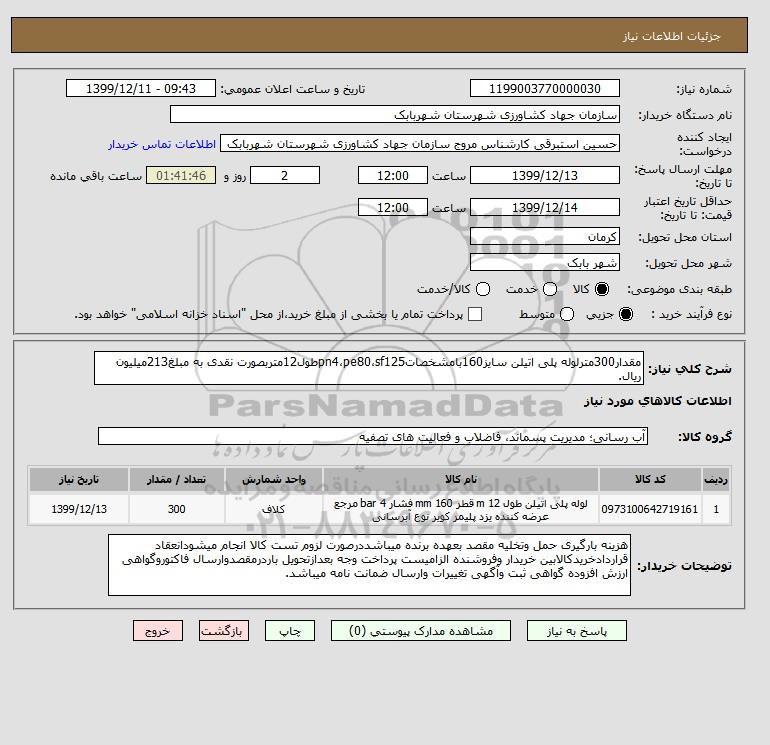Click announcement date field 1399/12/11 - 09:43
The width and height of the screenshot is (770, 745).
[x=141, y=88]
